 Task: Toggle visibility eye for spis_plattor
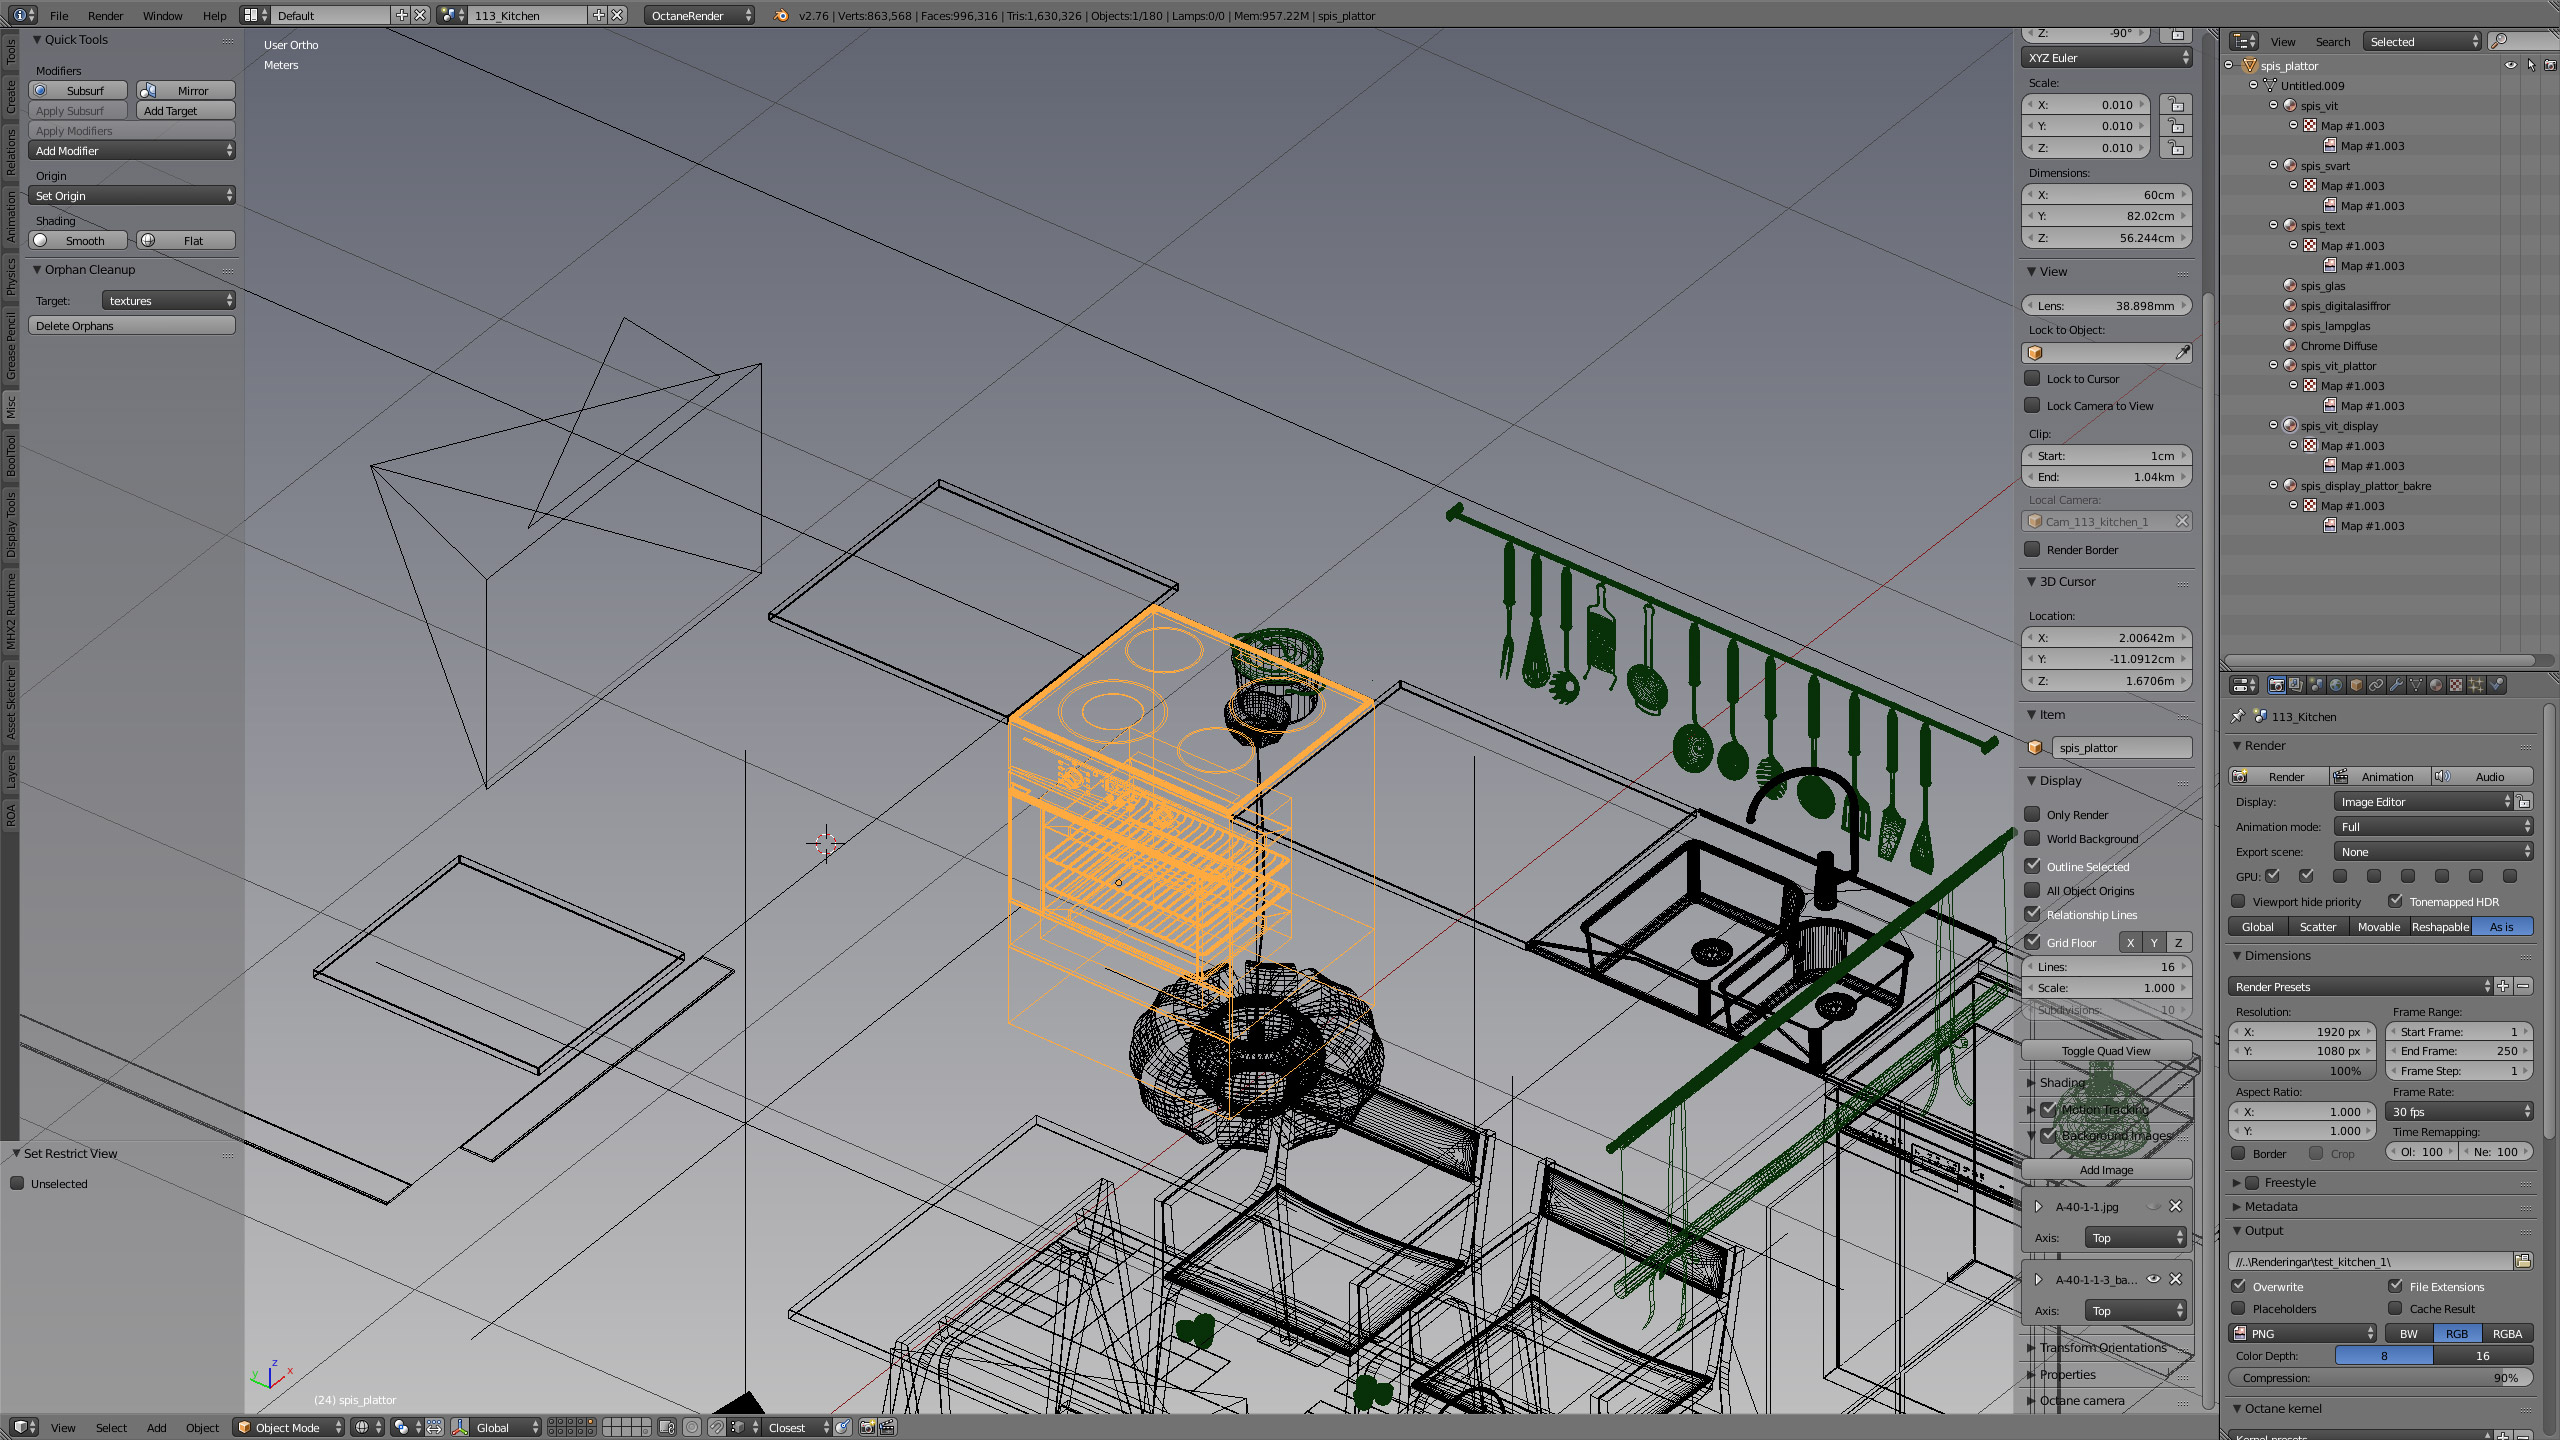2510,66
